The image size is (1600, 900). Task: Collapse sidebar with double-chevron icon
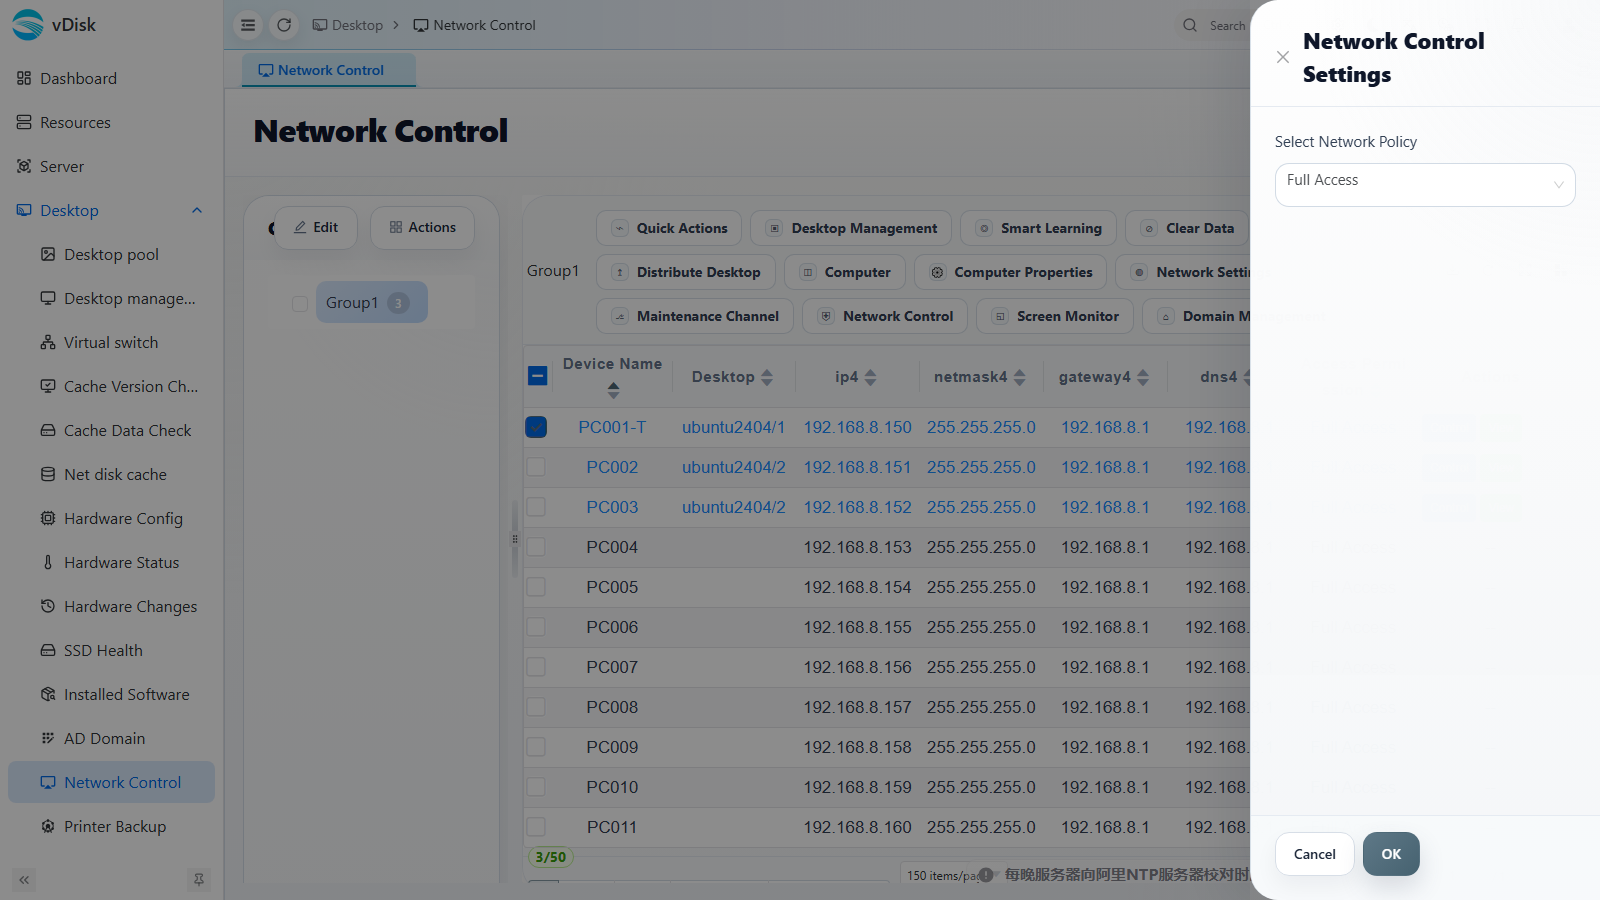coord(24,880)
